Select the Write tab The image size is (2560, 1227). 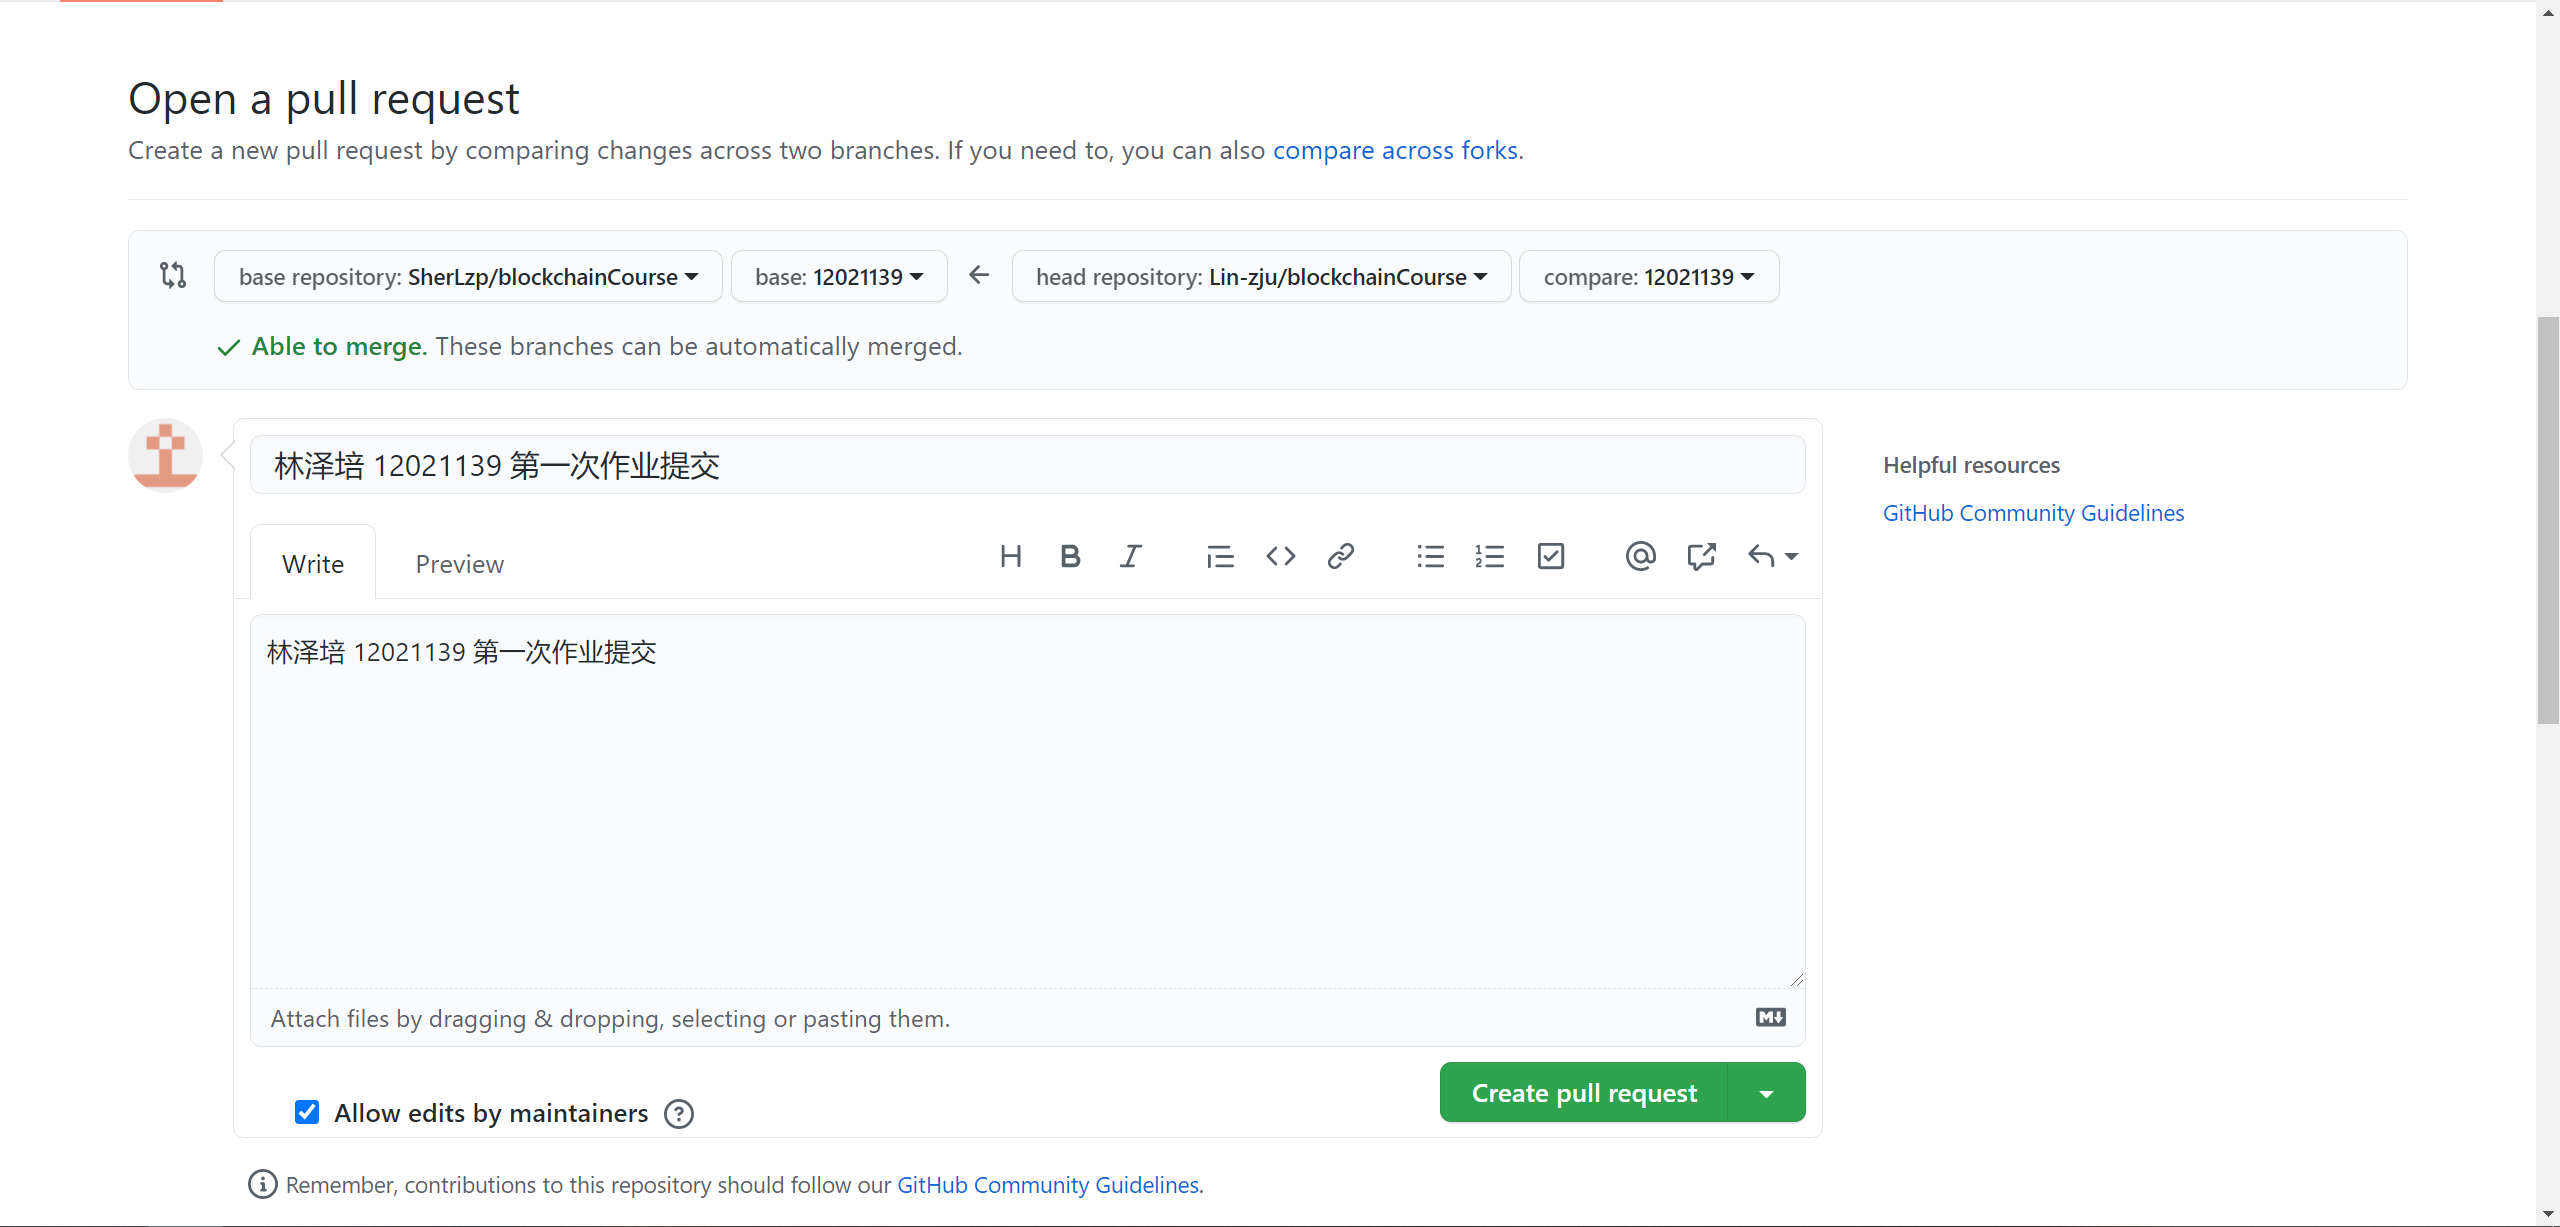click(x=313, y=564)
